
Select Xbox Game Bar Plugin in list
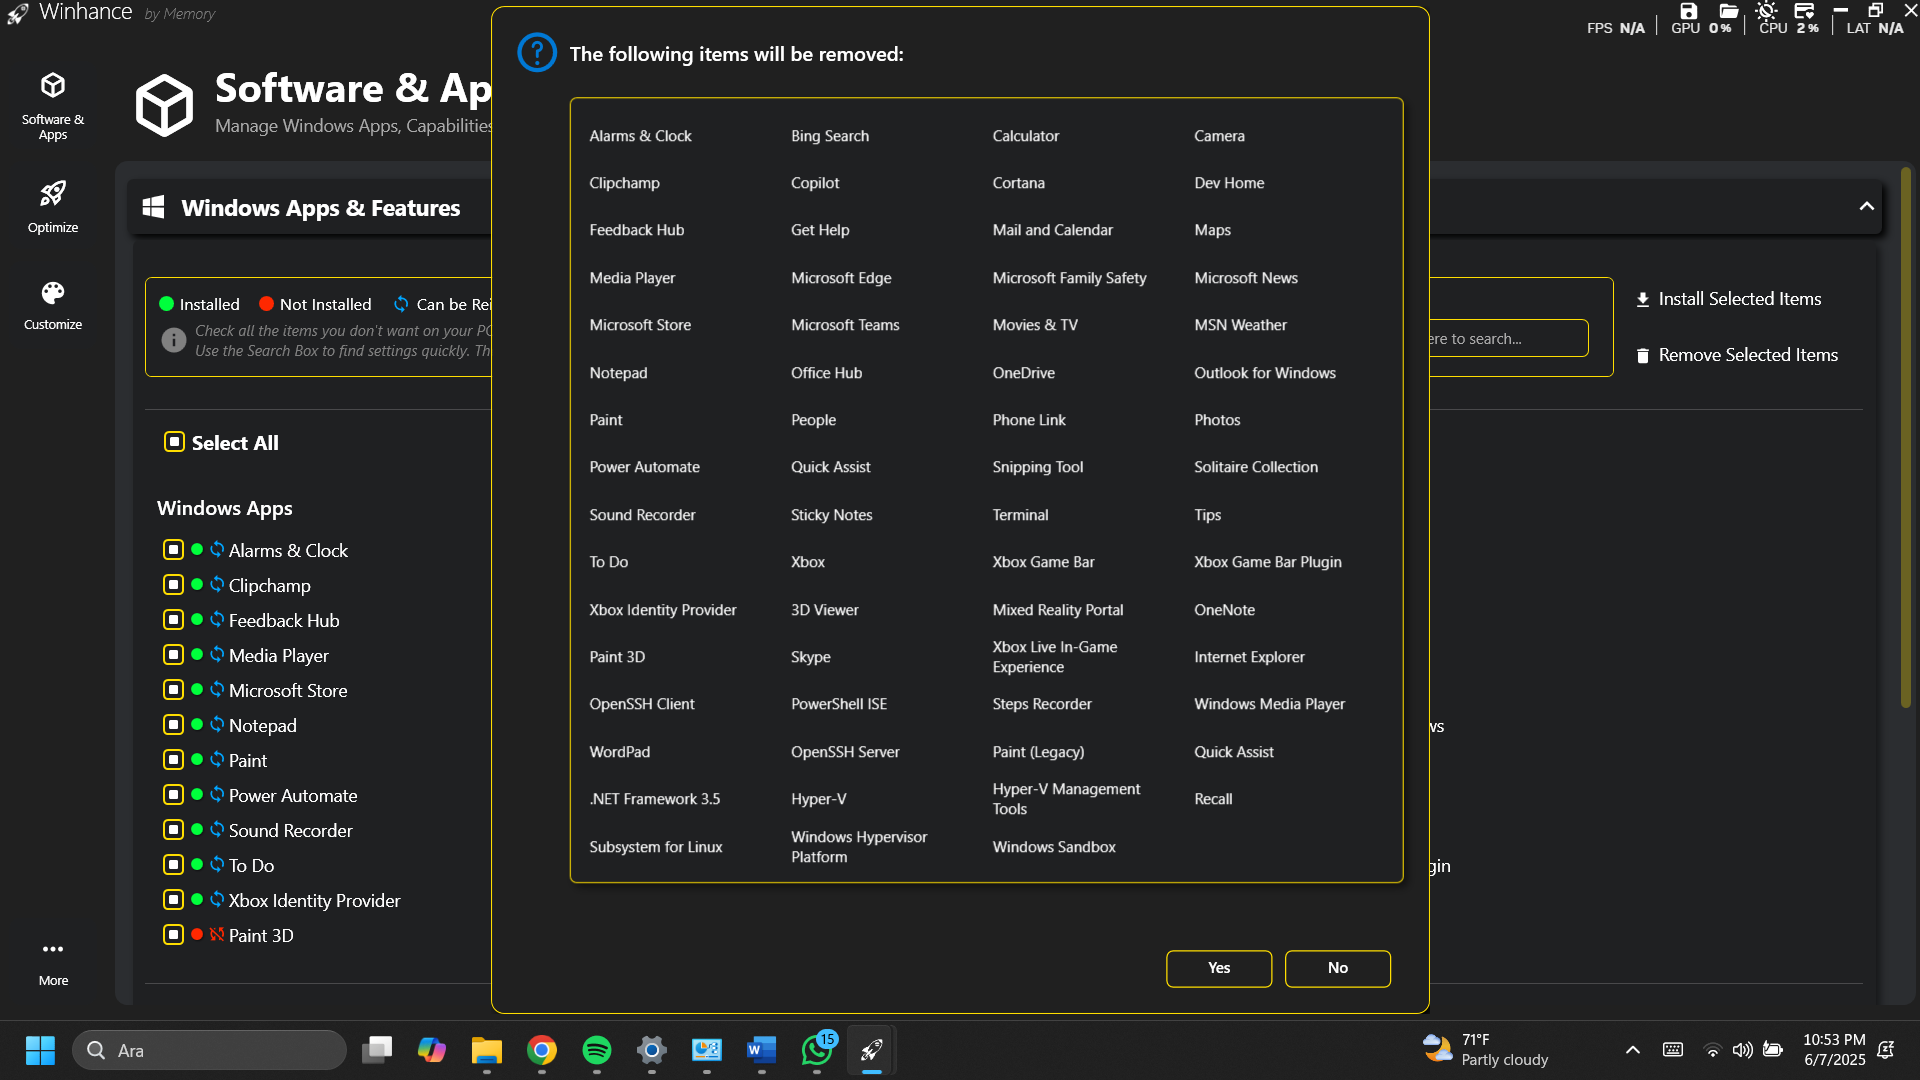coord(1268,562)
